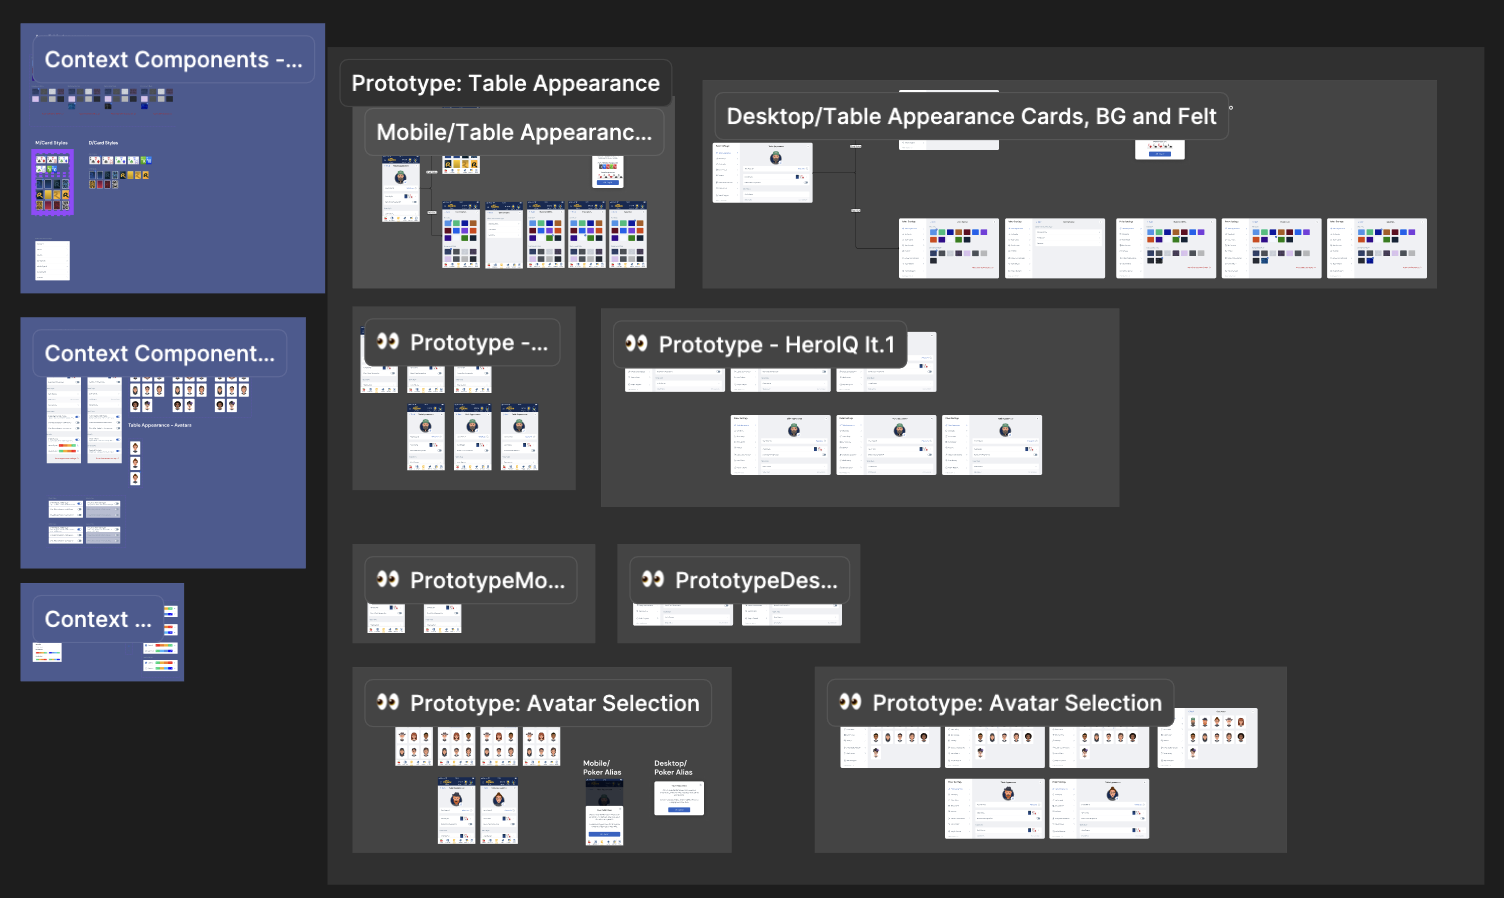The image size is (1504, 898).
Task: Click the PrototypeMo... section label text
Action: pos(487,581)
